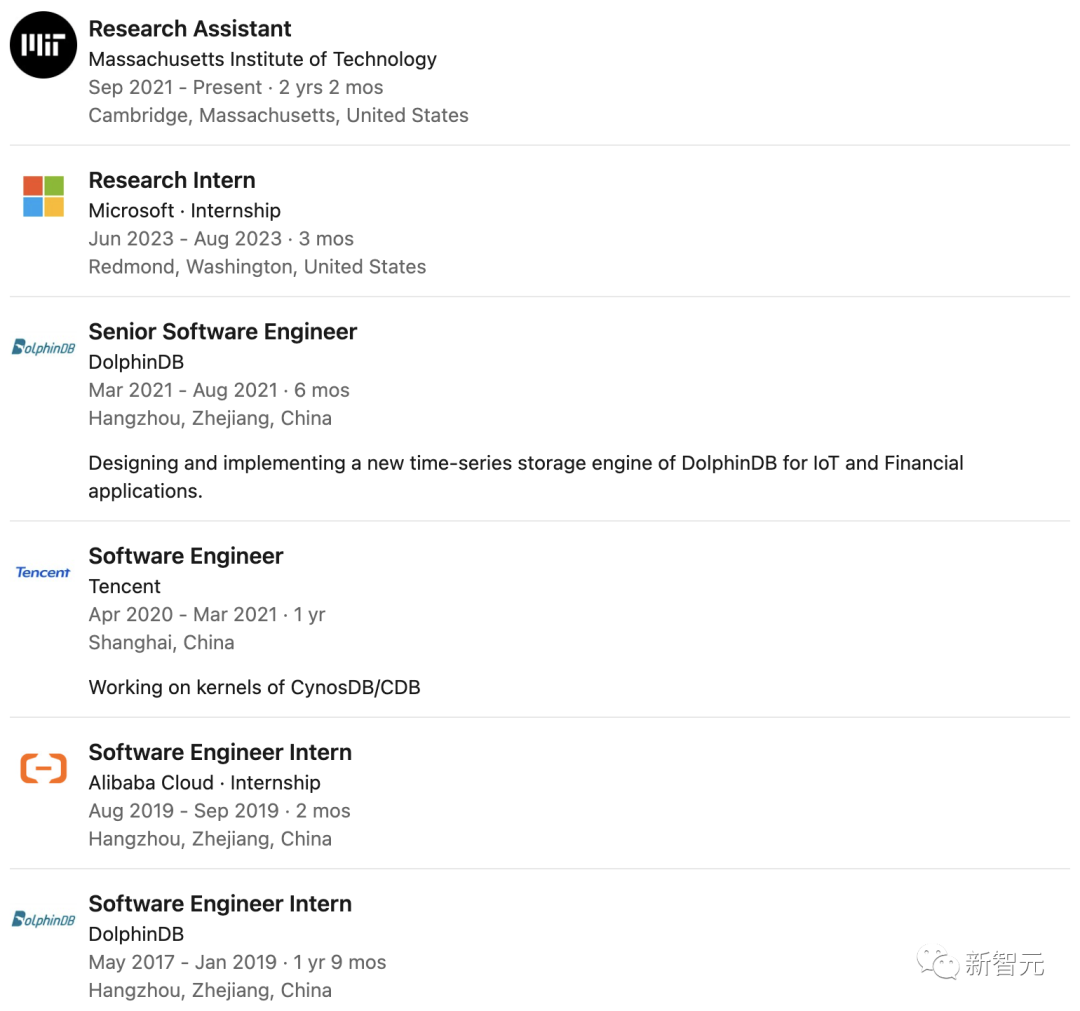The width and height of the screenshot is (1080, 1011).
Task: Click the Redmond, Washington location text
Action: (x=257, y=267)
